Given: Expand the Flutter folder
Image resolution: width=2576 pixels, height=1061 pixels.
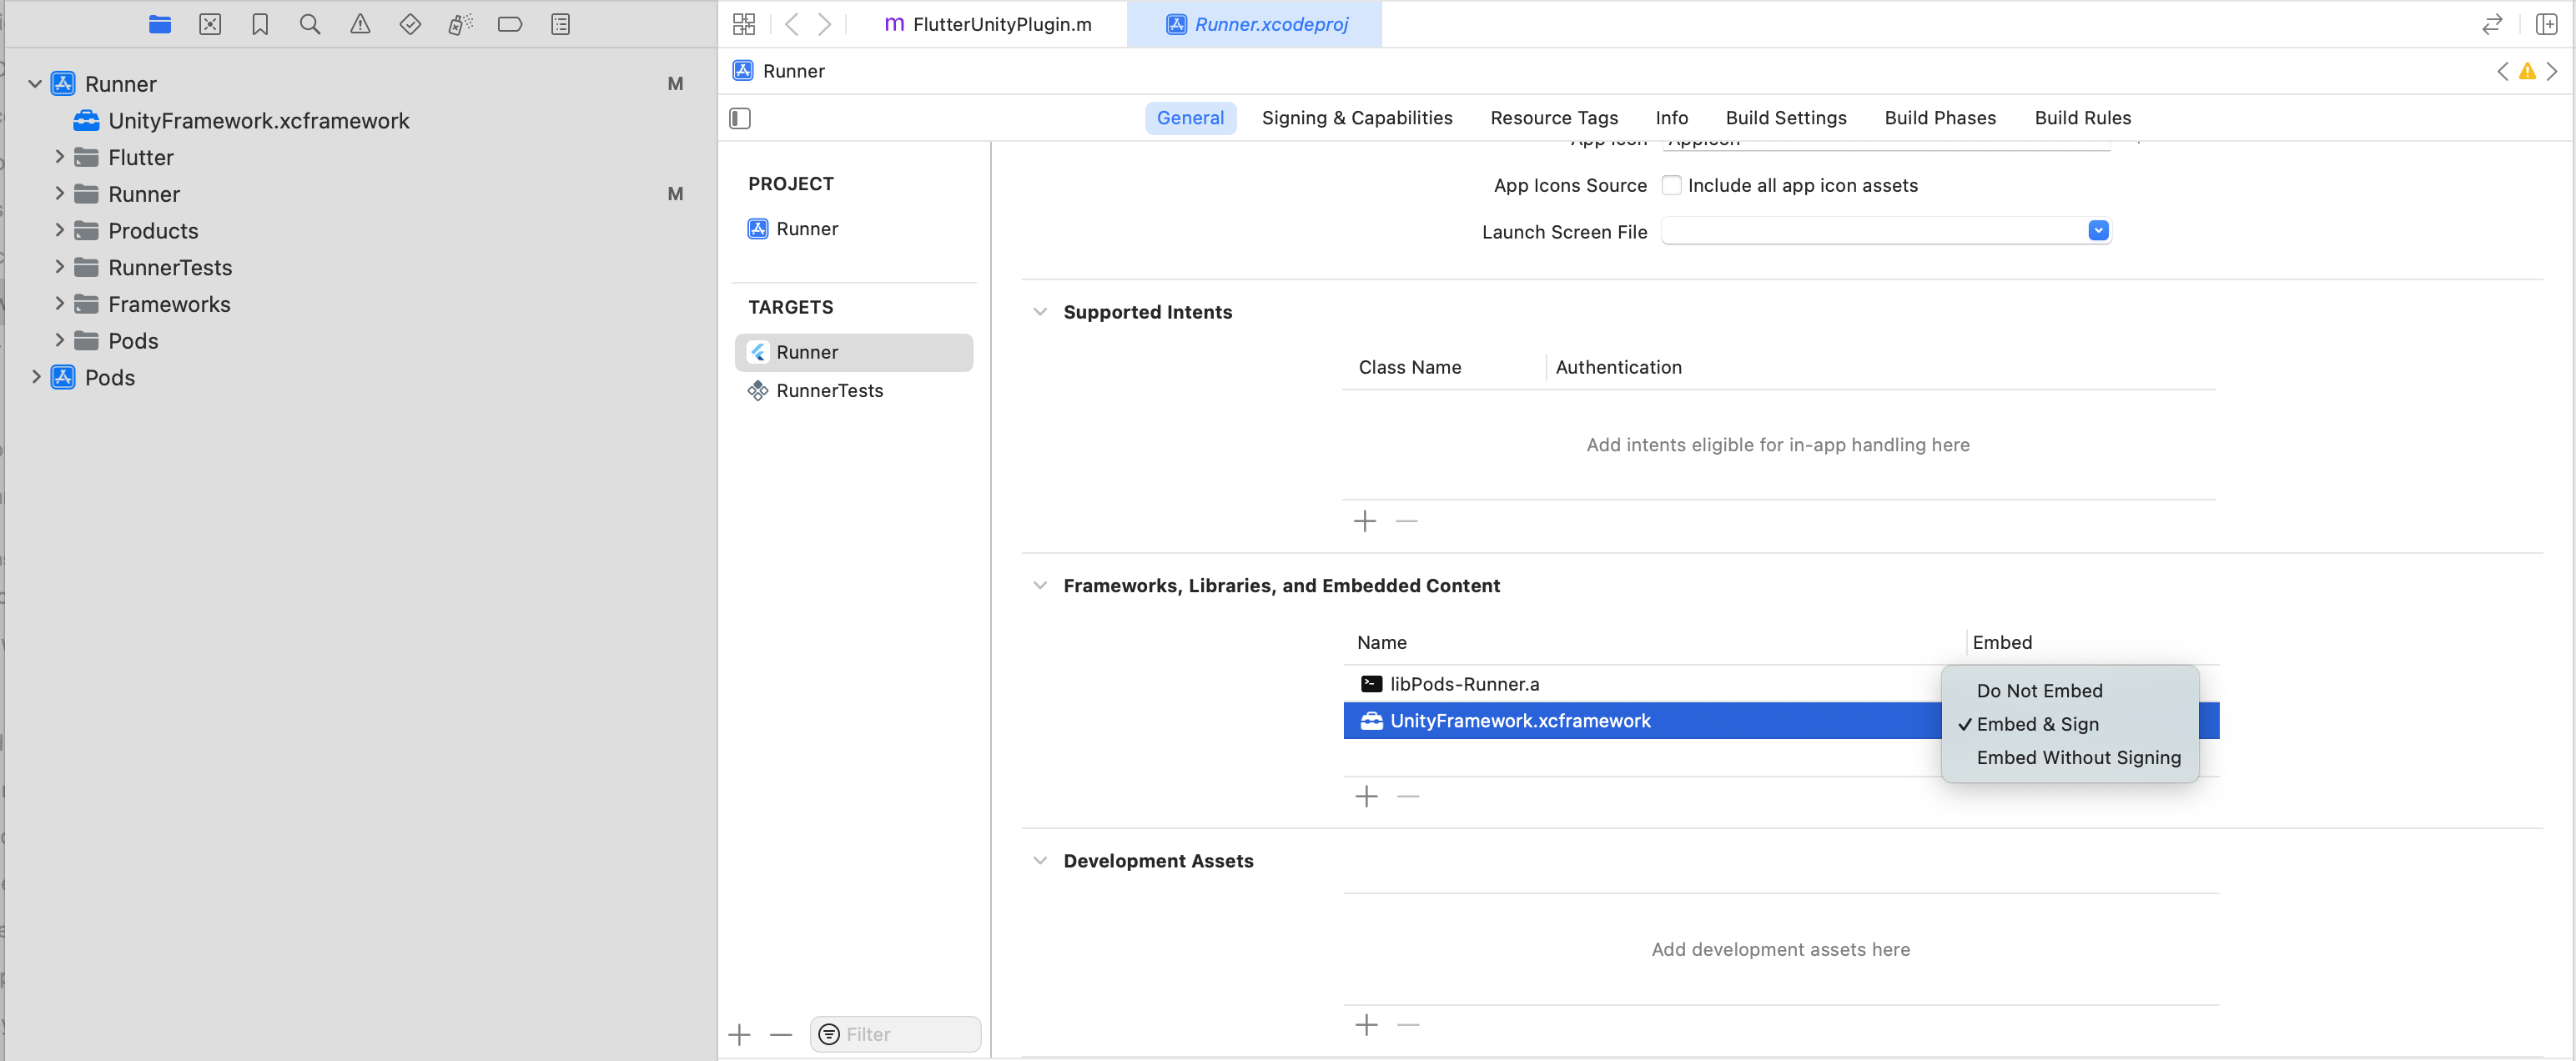Looking at the screenshot, I should point(60,157).
